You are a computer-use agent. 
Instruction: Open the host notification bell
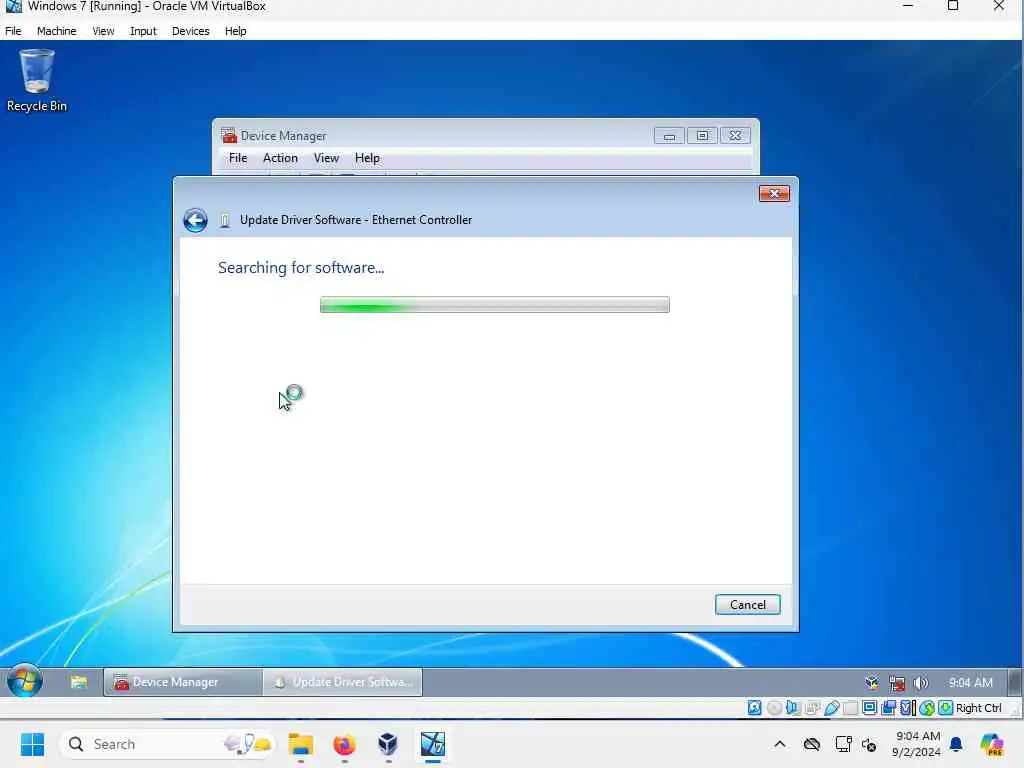tap(956, 744)
